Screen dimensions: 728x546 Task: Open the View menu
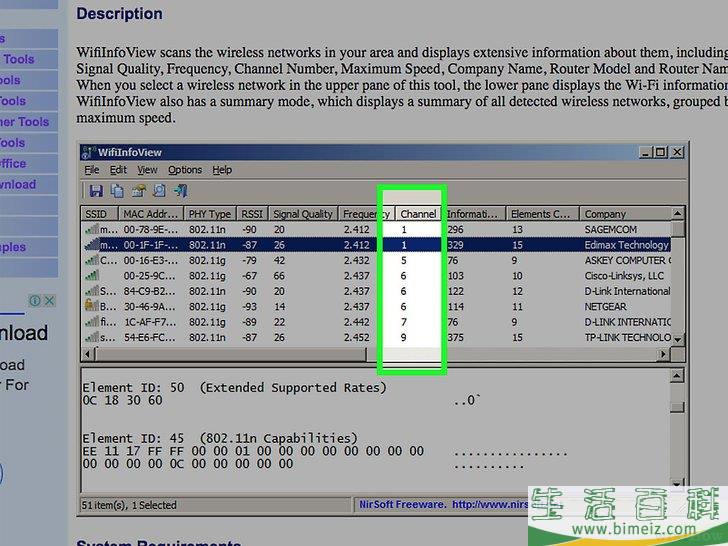147,170
